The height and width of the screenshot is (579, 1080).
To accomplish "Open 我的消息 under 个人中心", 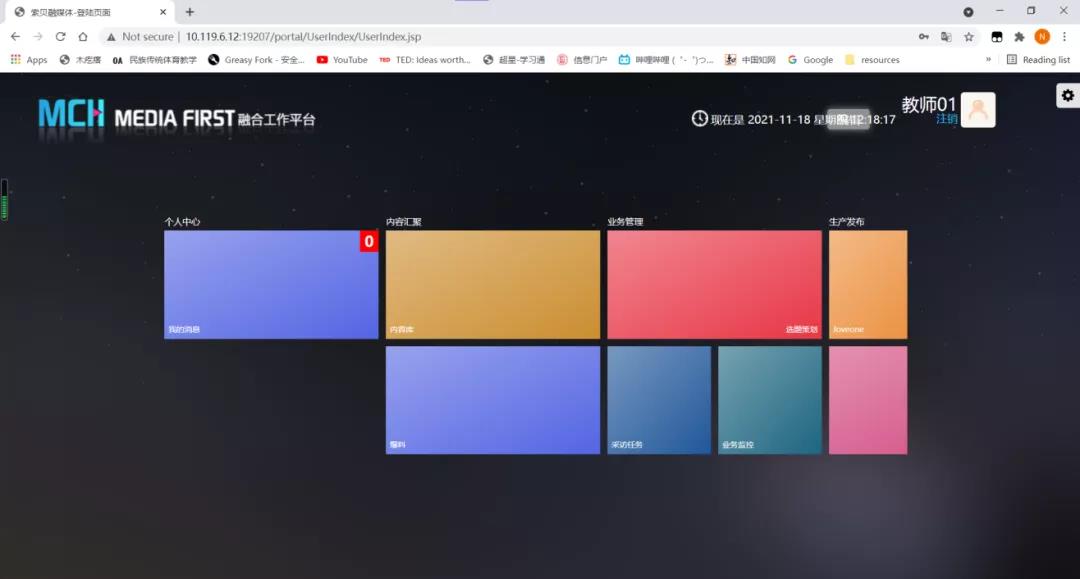I will tap(270, 283).
